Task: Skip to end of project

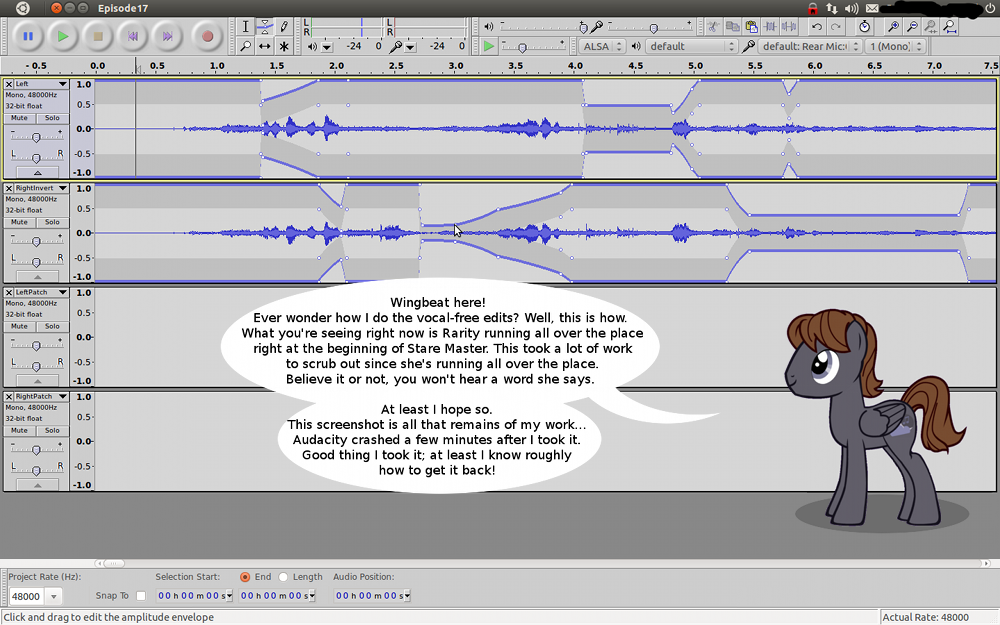Action: click(x=168, y=36)
